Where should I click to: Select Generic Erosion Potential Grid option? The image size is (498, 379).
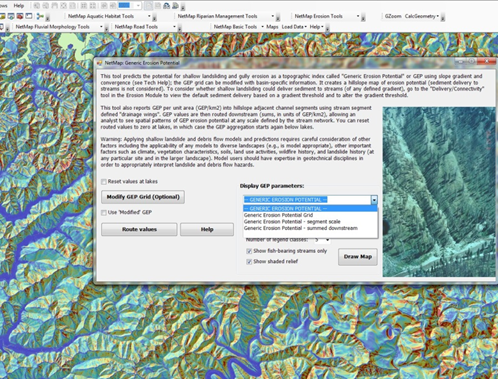pos(278,215)
